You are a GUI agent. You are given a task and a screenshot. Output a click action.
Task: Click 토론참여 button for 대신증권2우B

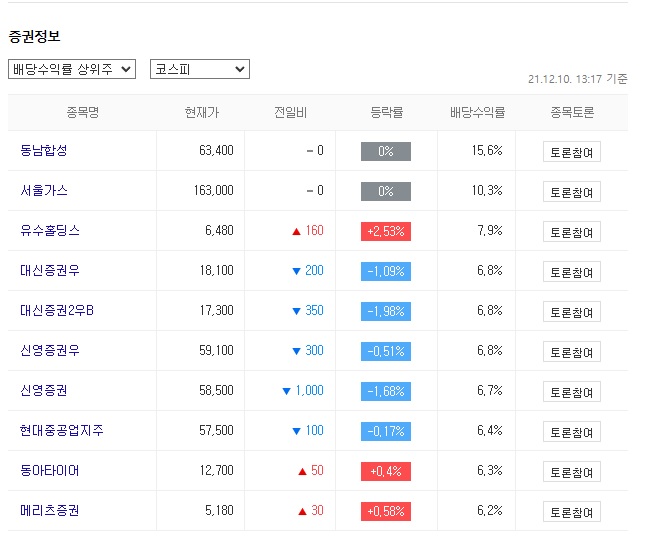click(x=571, y=312)
